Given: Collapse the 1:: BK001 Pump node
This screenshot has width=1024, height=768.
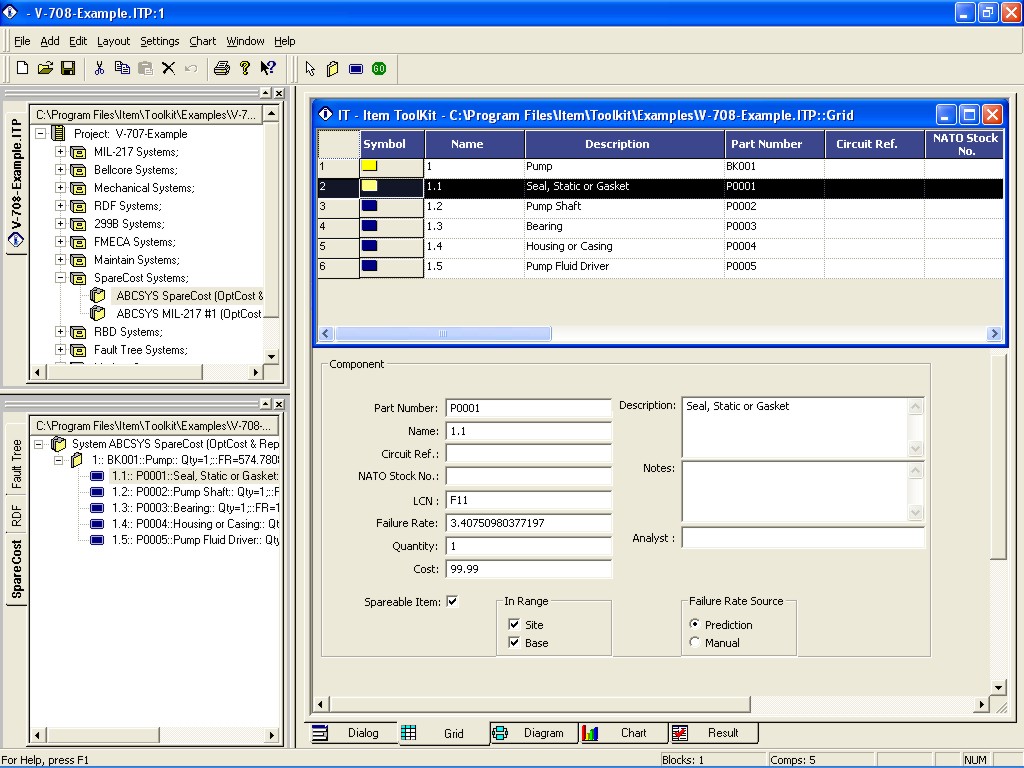Looking at the screenshot, I should (58, 460).
